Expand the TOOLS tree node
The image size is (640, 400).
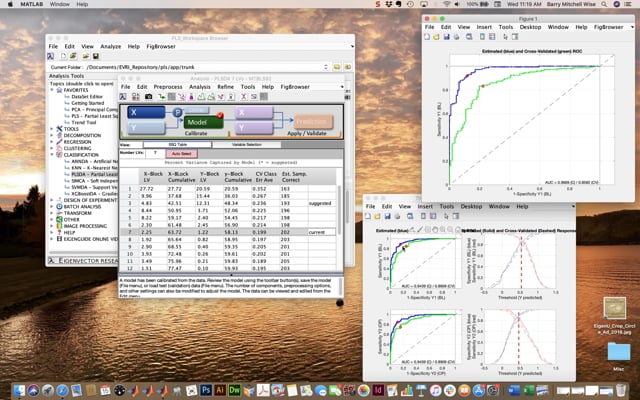pos(52,129)
